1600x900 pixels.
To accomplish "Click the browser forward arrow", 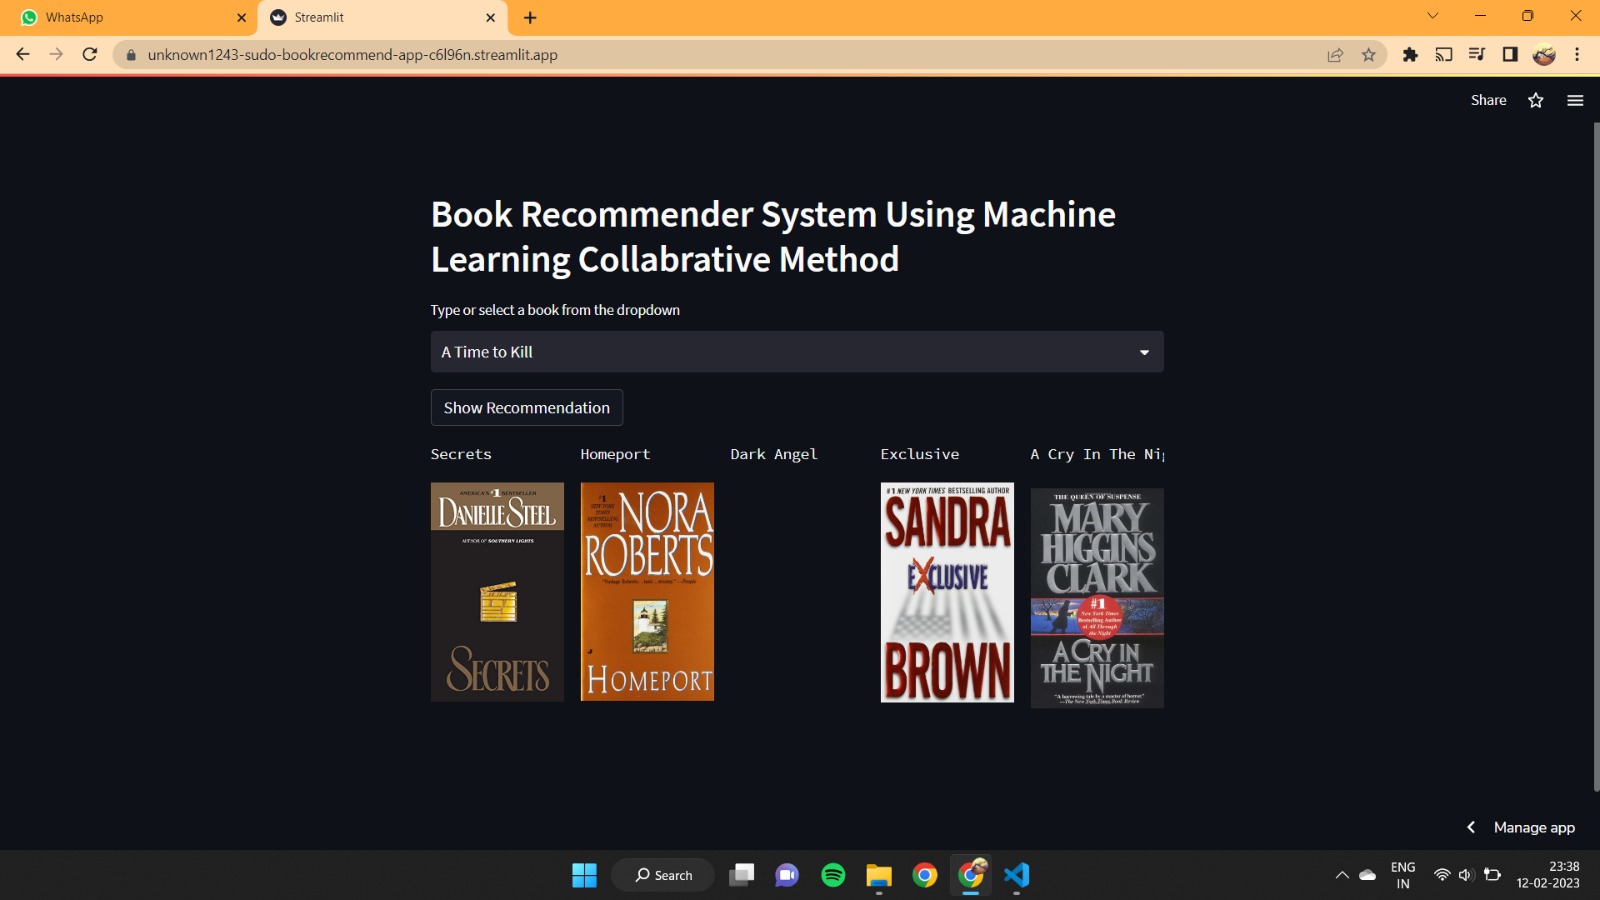I will coord(56,55).
